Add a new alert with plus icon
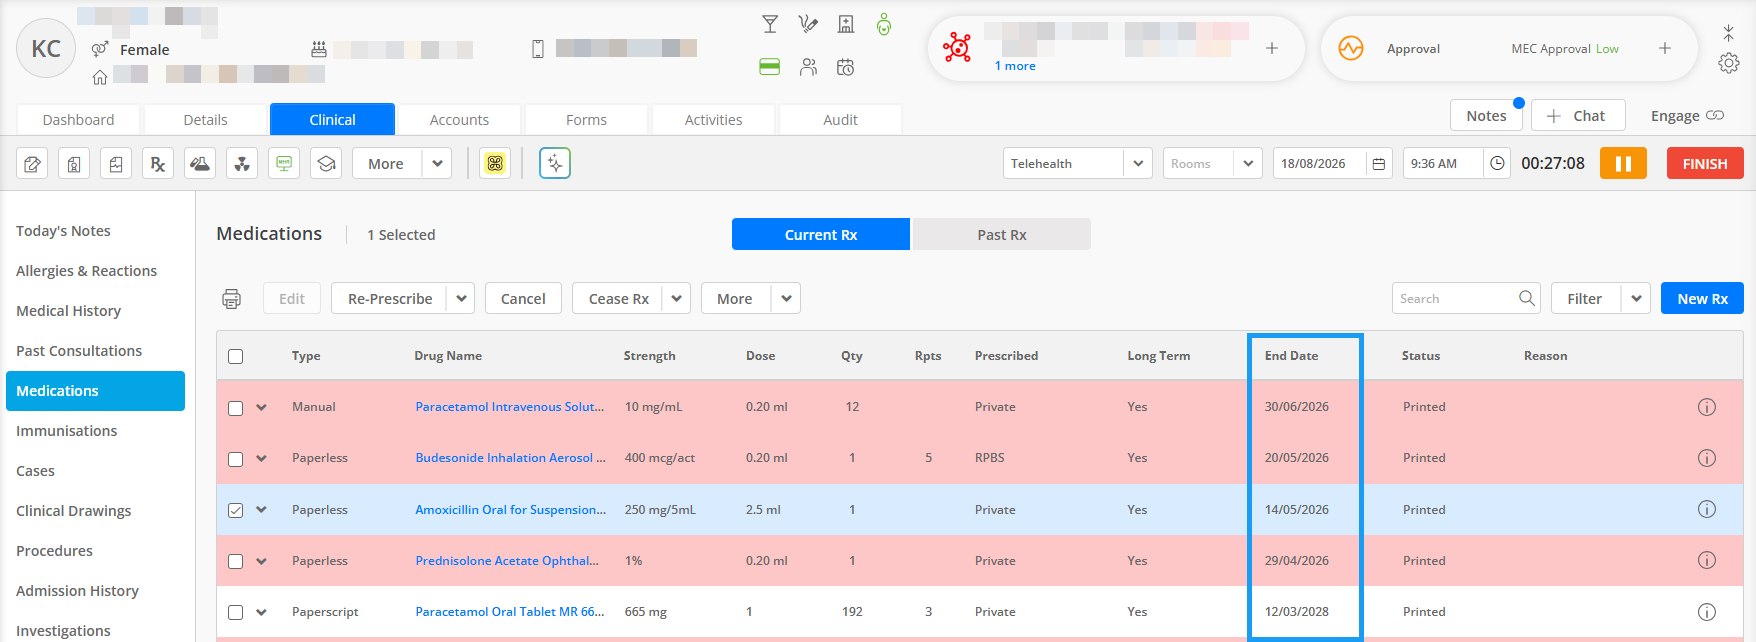Screen dimensions: 1756x642 pyautogui.click(x=1272, y=48)
